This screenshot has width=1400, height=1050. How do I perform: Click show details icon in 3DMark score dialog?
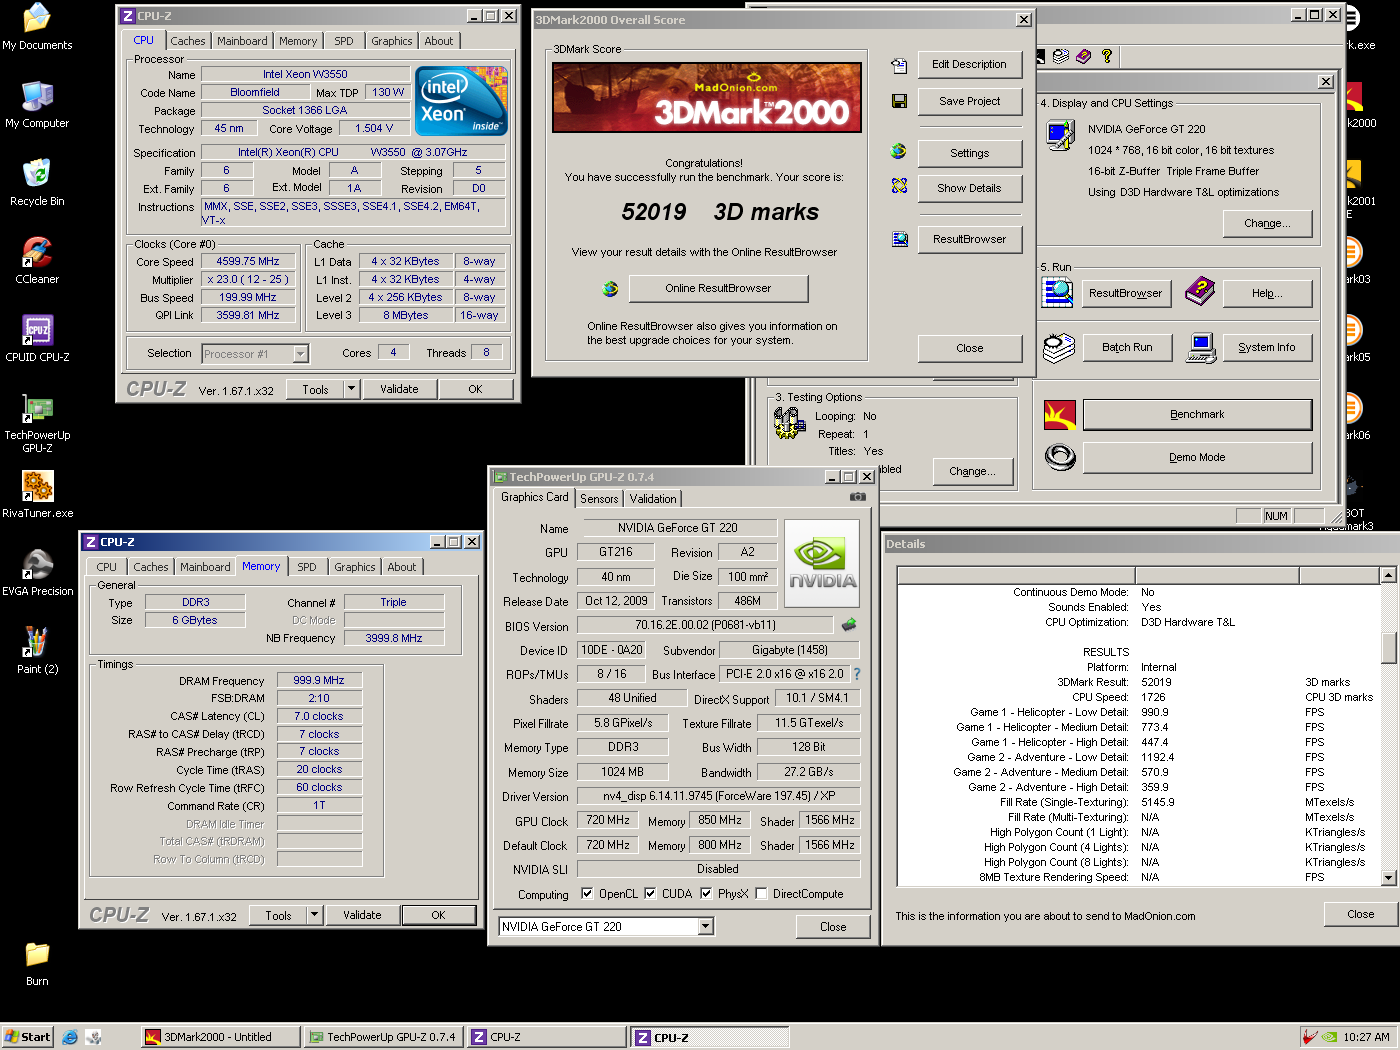pos(899,186)
